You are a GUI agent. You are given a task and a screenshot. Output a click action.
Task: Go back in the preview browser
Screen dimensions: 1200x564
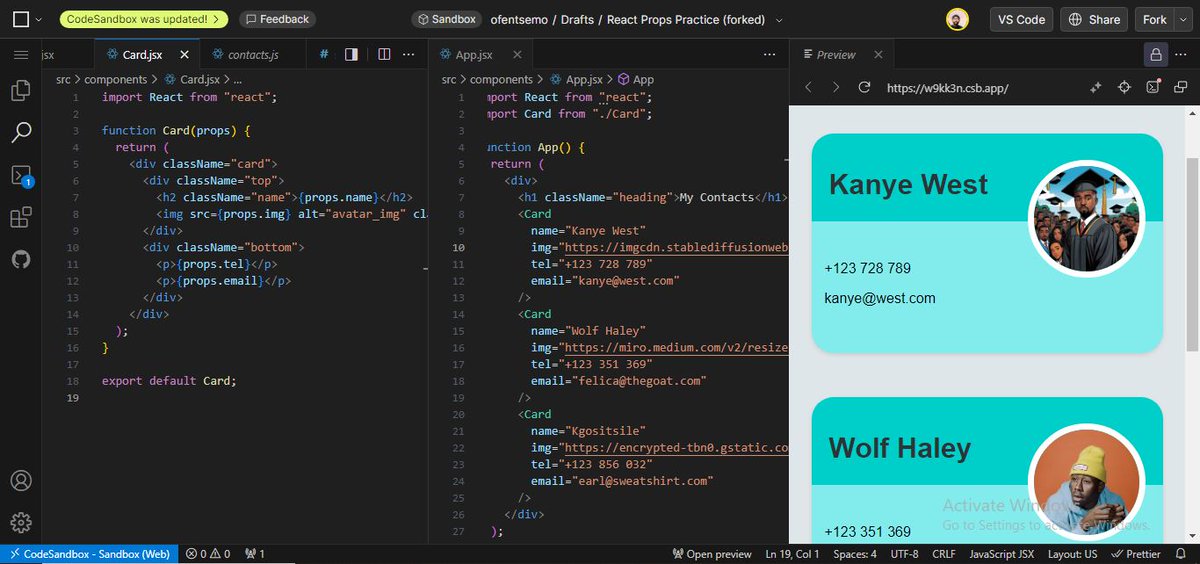click(x=809, y=87)
